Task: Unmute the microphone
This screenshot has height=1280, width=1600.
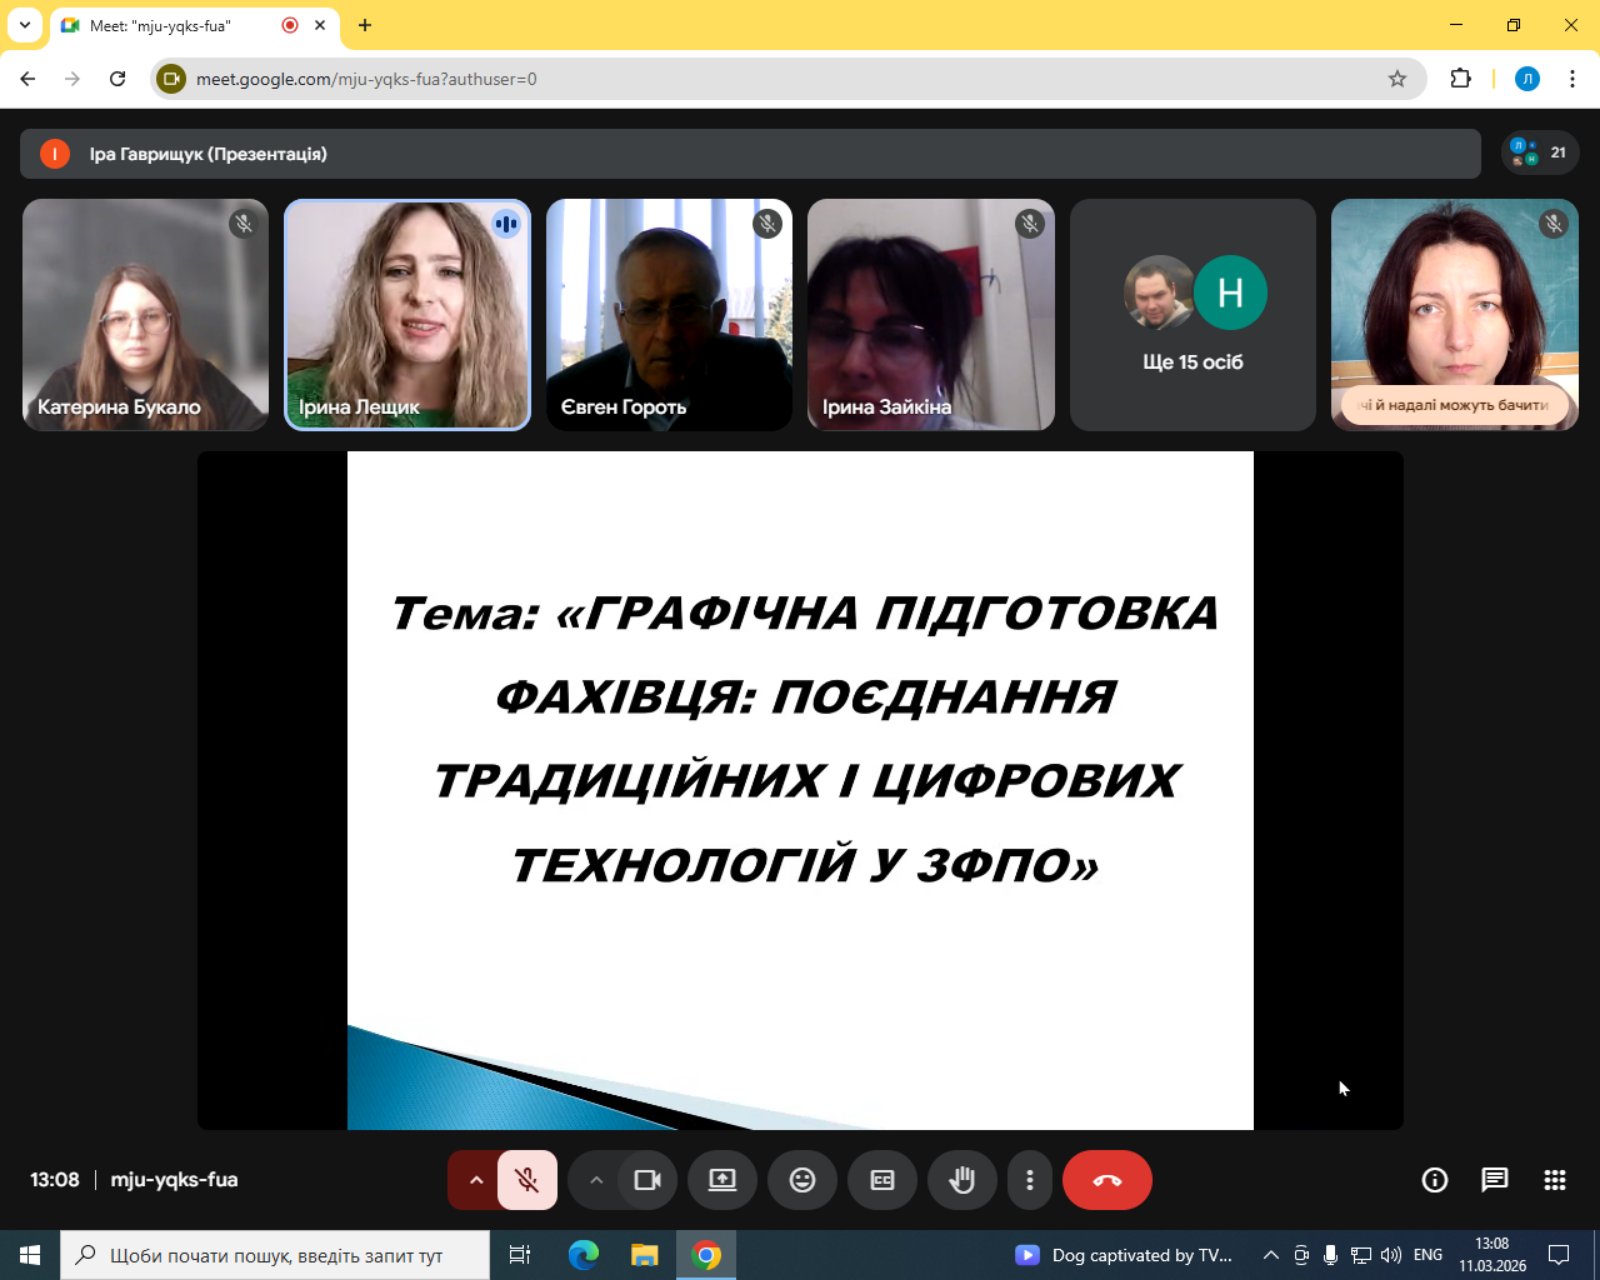Action: coord(527,1180)
